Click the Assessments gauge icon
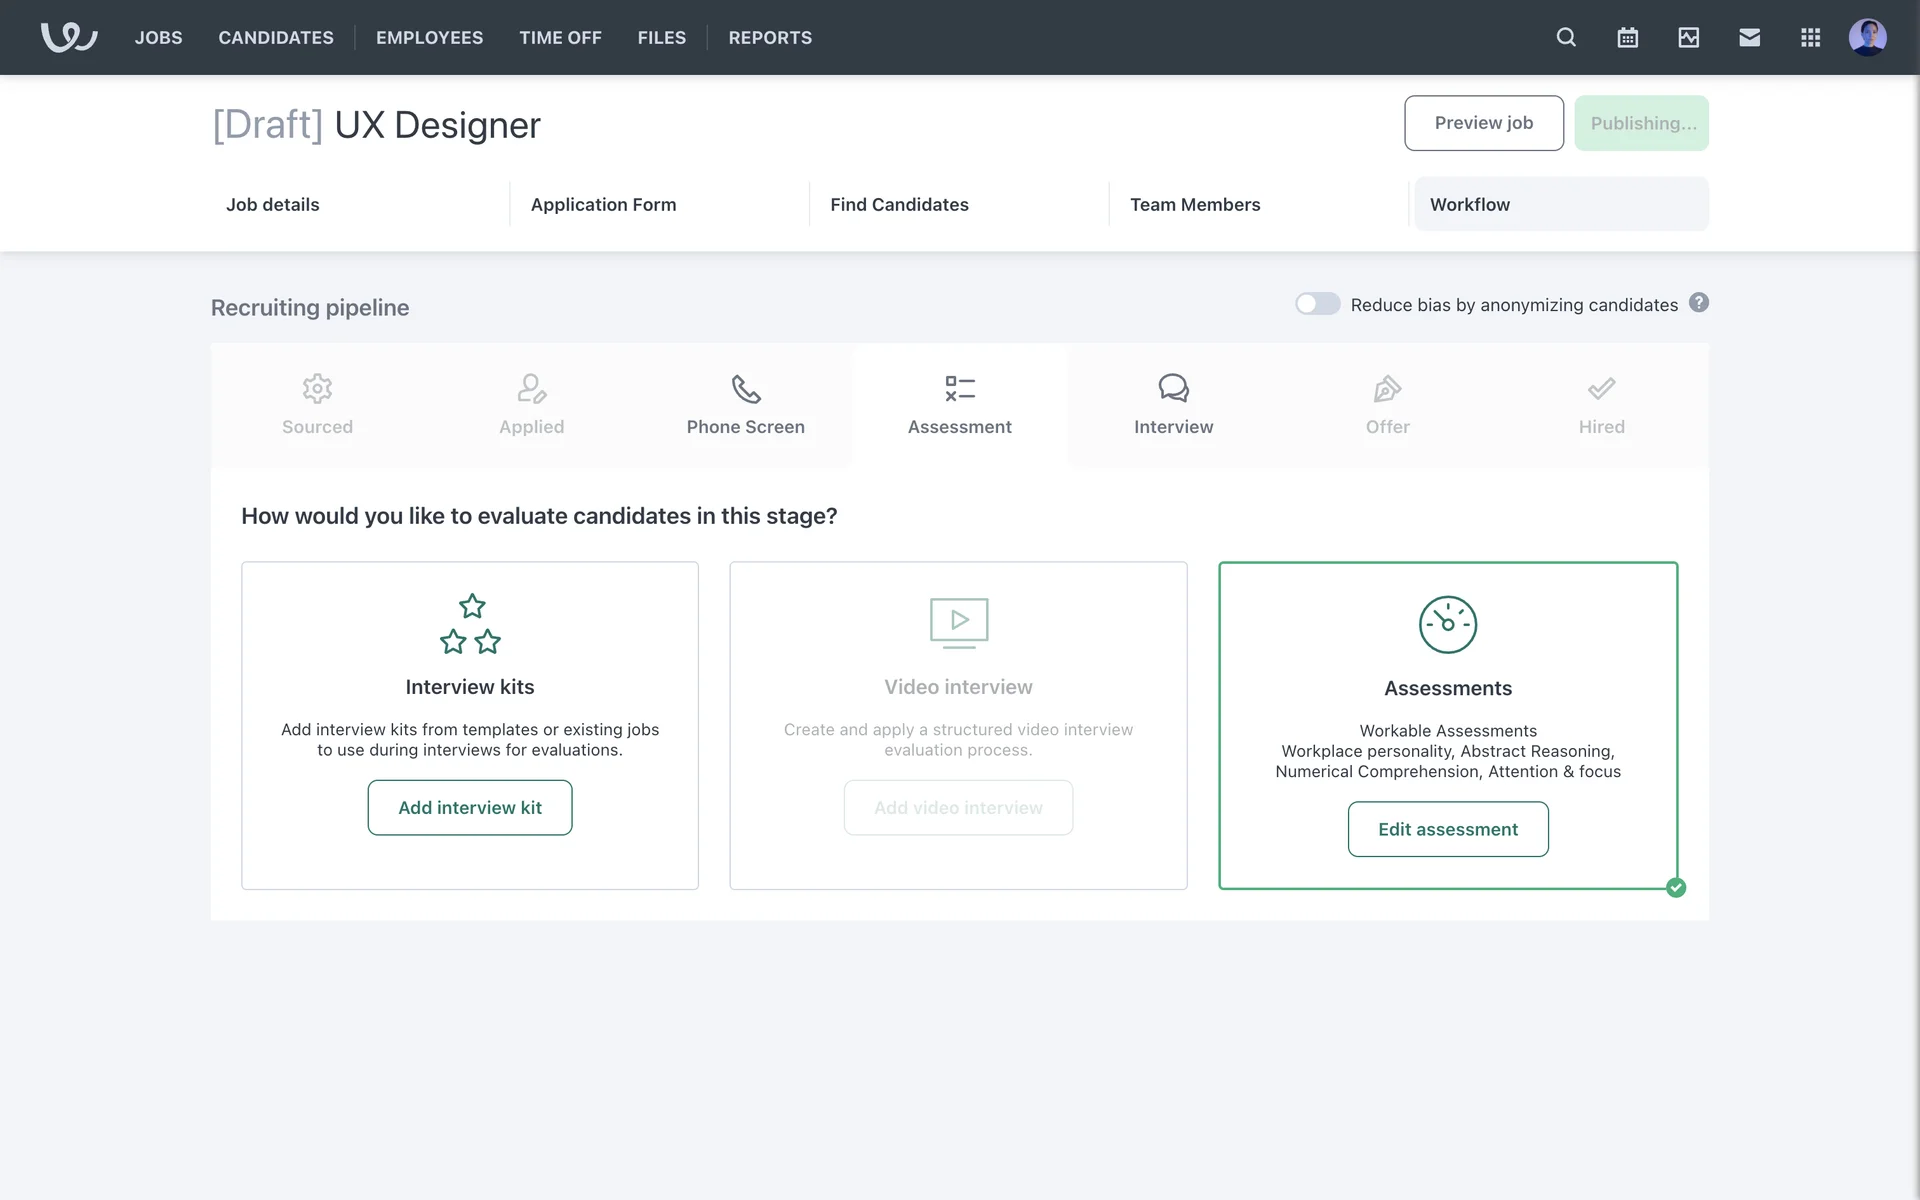1920x1200 pixels. point(1447,625)
